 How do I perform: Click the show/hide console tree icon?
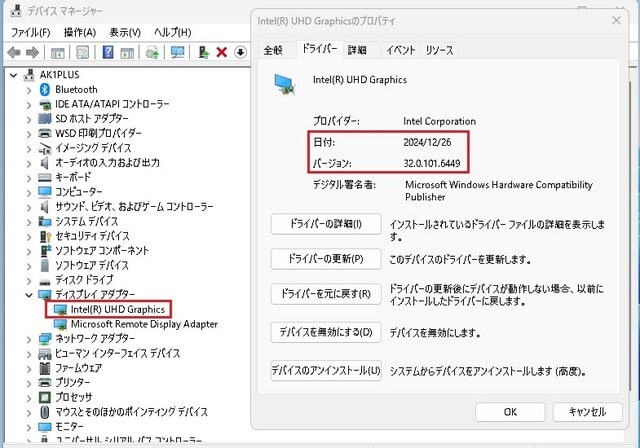[58, 52]
